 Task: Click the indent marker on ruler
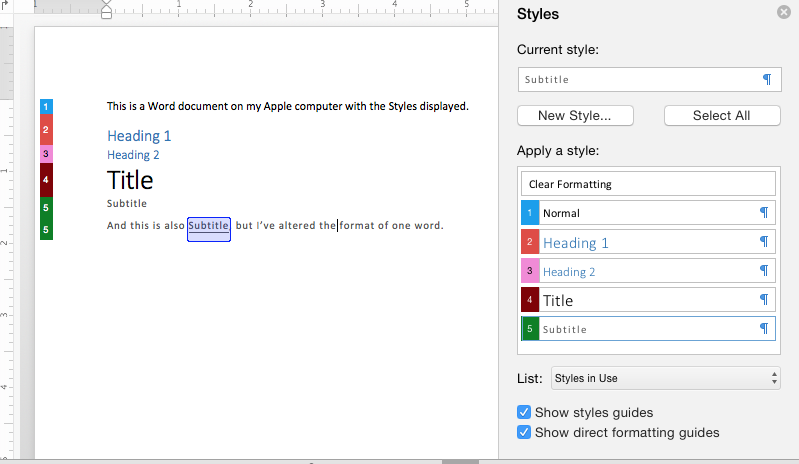pos(106,10)
